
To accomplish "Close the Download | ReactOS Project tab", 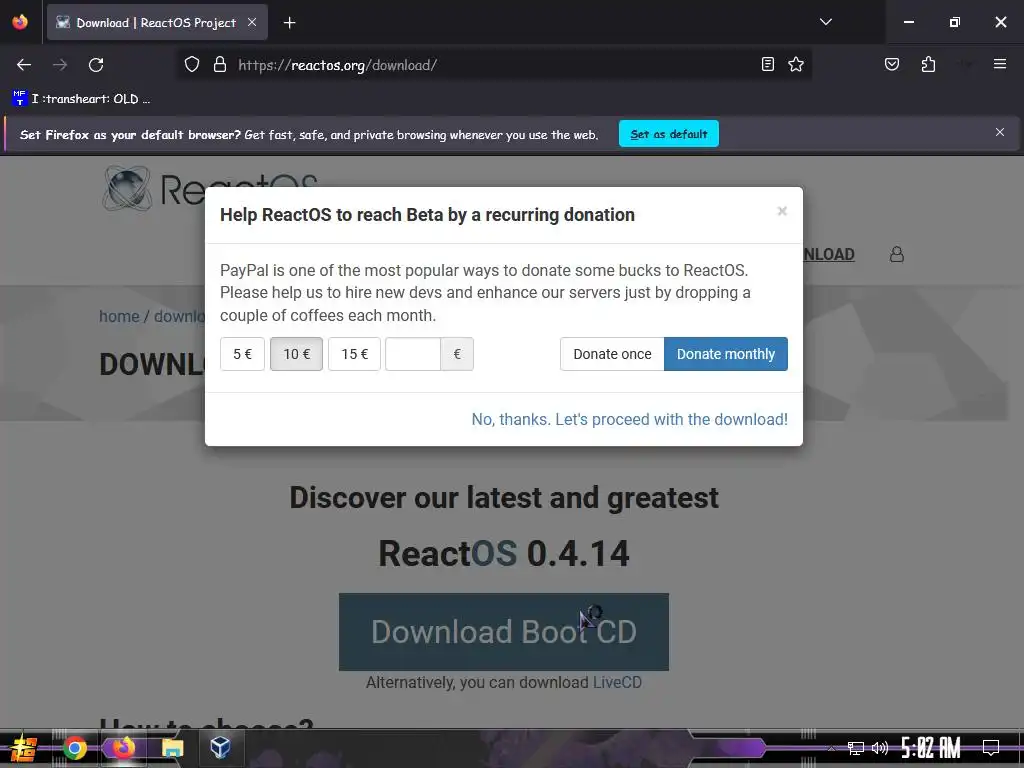I will tap(252, 22).
